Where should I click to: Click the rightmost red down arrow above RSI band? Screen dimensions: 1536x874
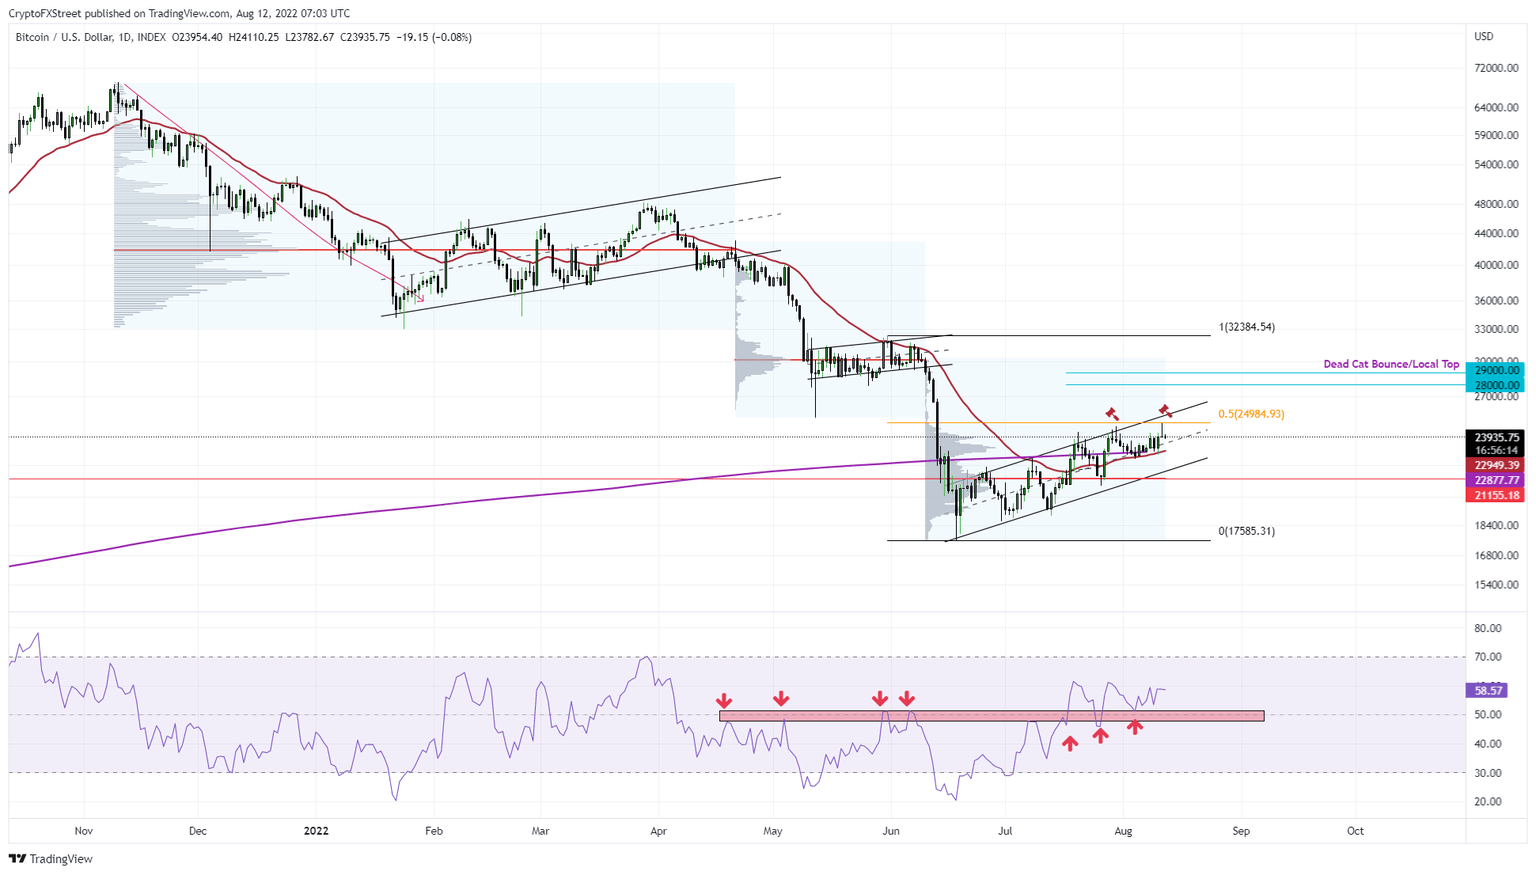pos(906,699)
